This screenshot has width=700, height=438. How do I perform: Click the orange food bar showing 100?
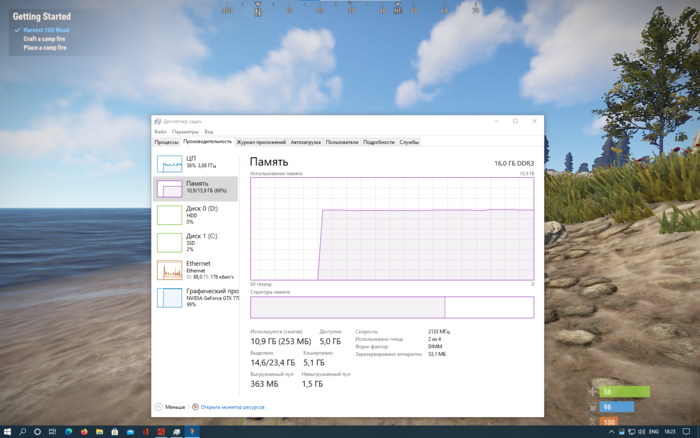608,421
